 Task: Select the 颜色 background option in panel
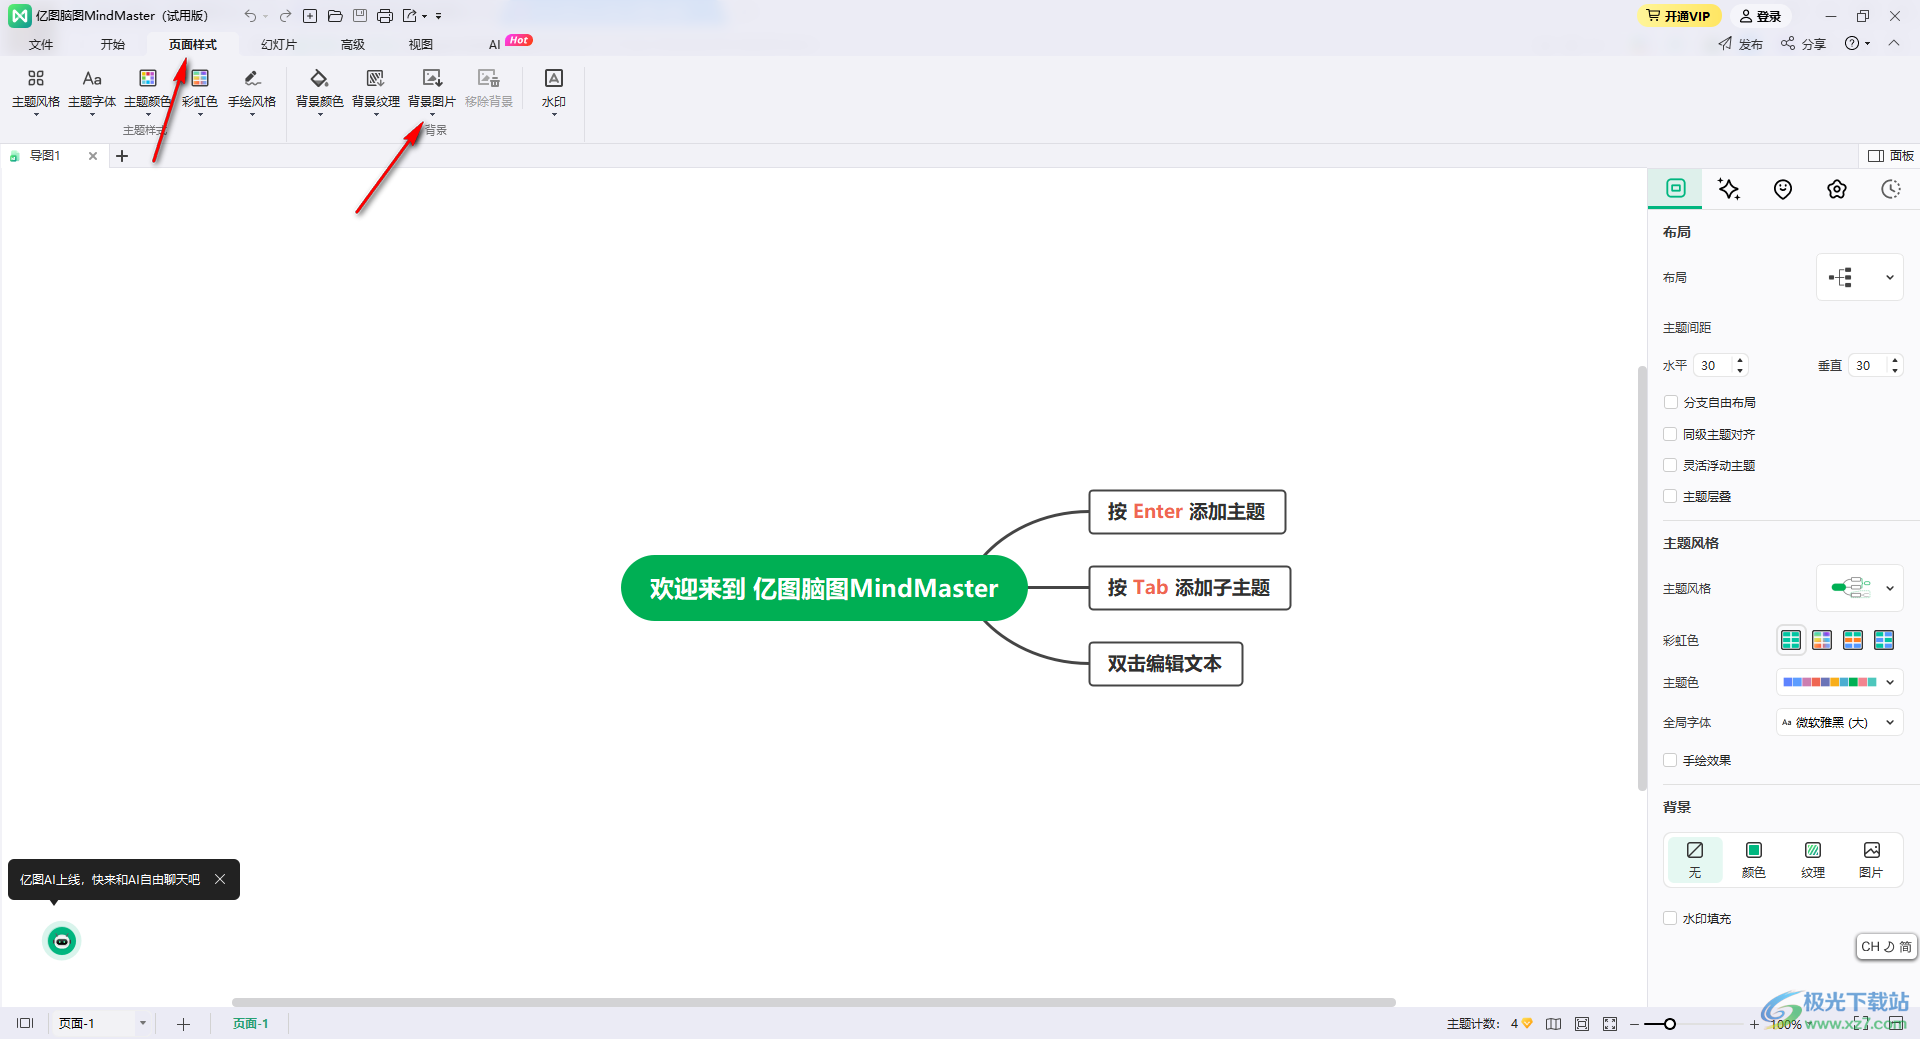coord(1754,860)
